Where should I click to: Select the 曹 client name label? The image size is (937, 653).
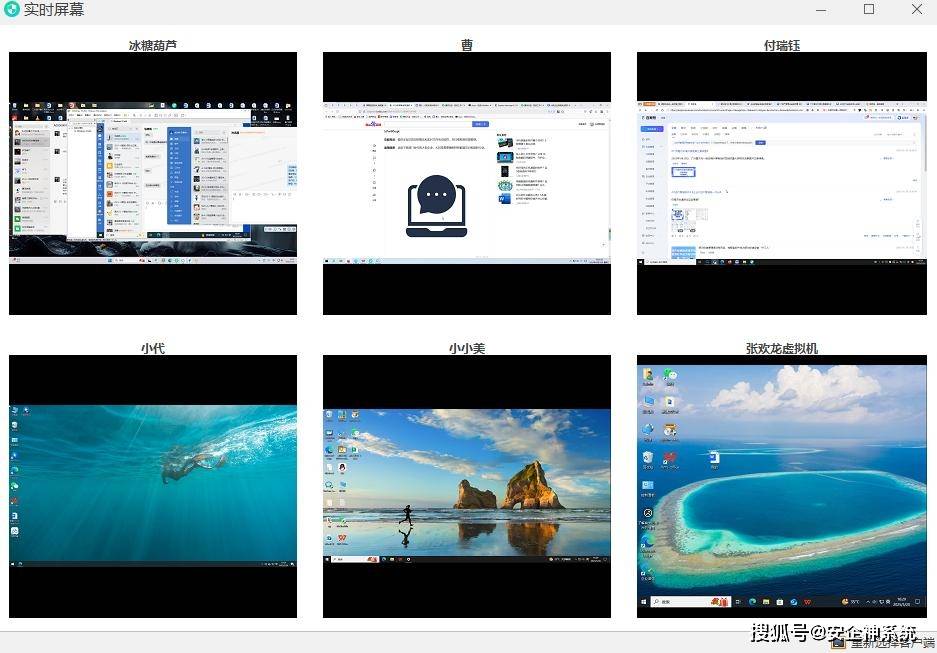click(467, 45)
